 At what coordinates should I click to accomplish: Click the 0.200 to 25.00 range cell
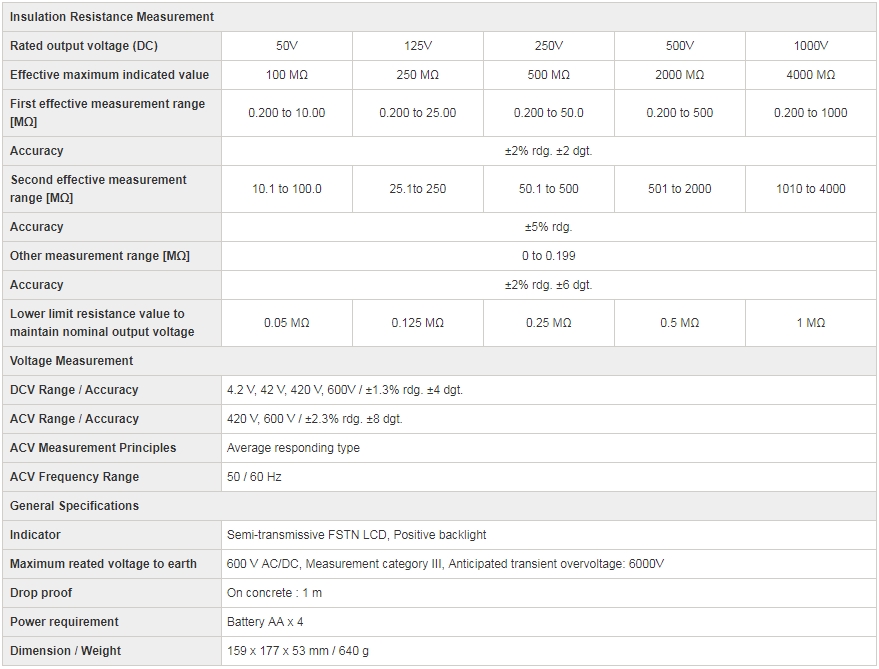417,113
